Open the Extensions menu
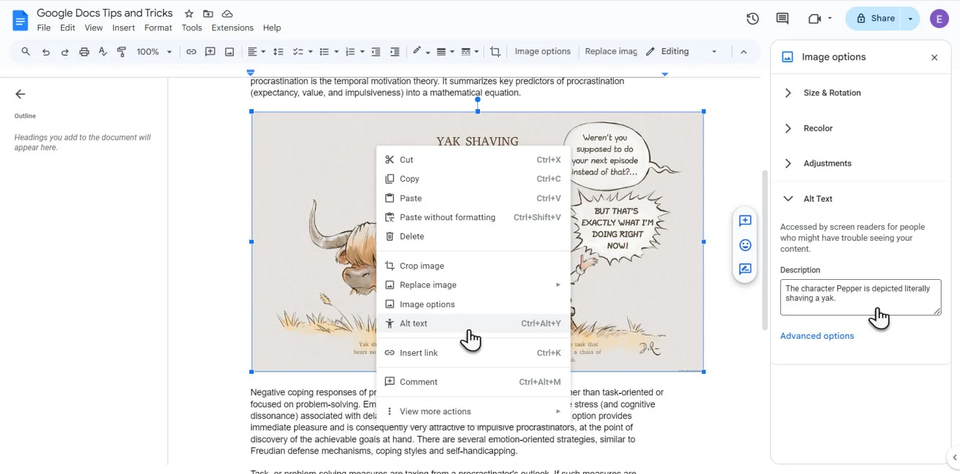Image resolution: width=960 pixels, height=474 pixels. pos(232,28)
